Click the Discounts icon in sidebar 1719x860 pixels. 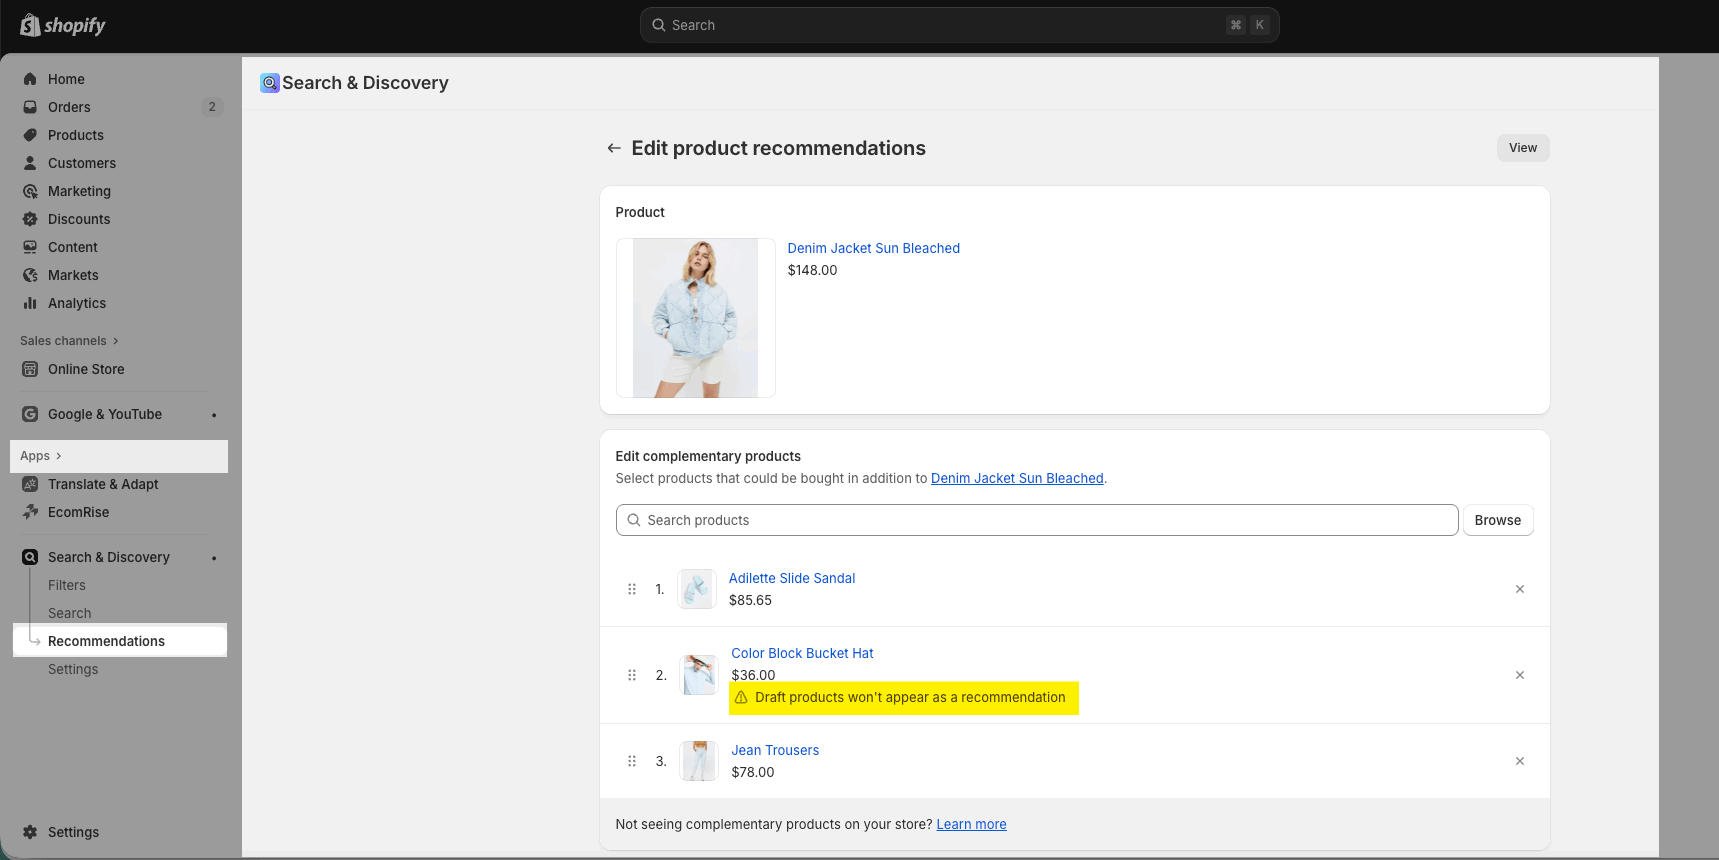[30, 219]
